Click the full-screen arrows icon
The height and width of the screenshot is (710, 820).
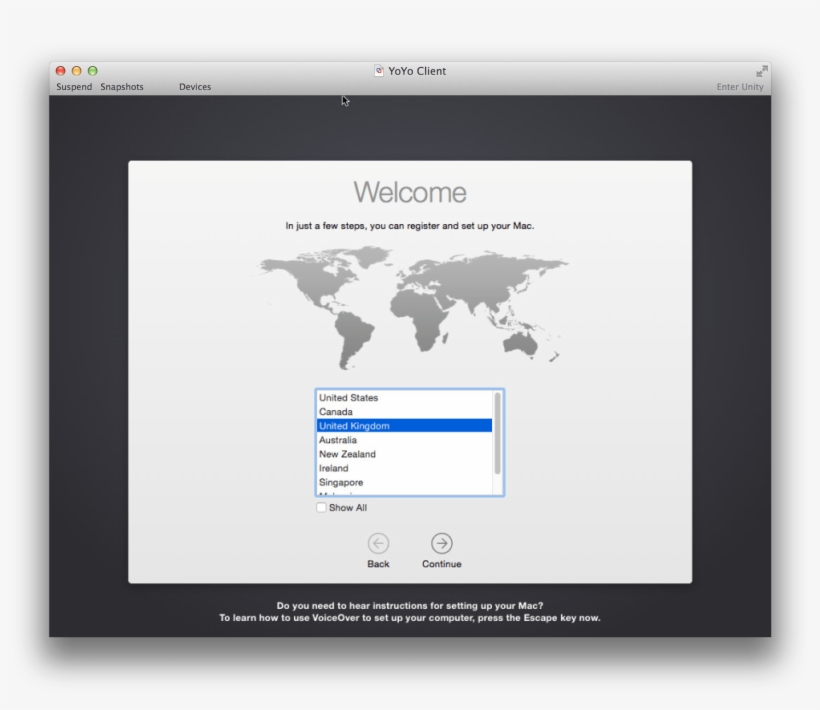(762, 71)
